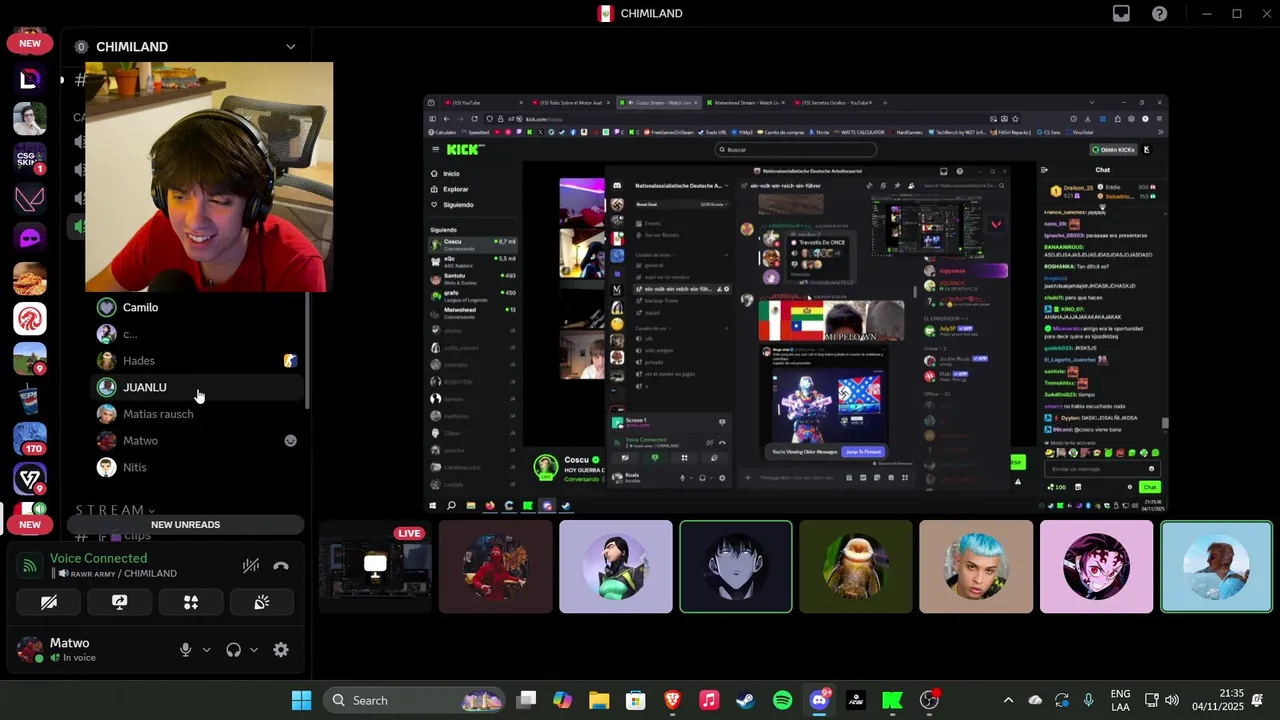
Task: Open the purple sunglasses mask server icon
Action: pyautogui.click(x=30, y=238)
